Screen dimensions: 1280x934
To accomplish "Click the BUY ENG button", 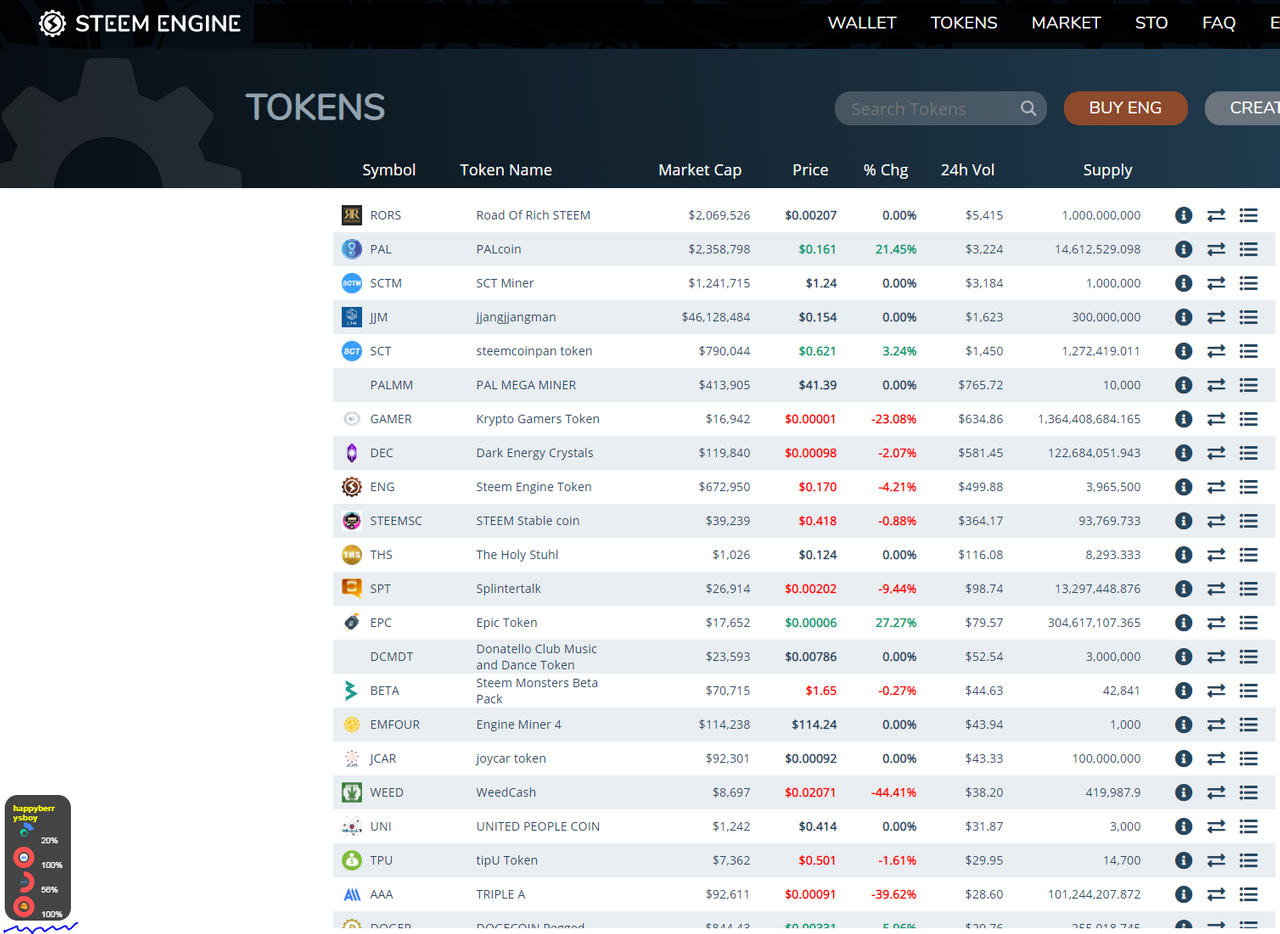I will pyautogui.click(x=1125, y=108).
